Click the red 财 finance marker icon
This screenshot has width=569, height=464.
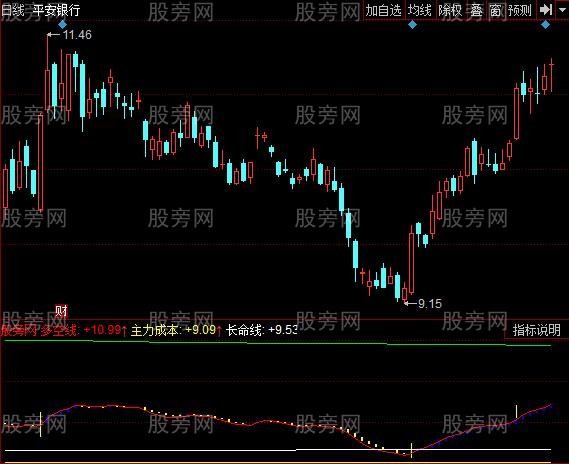(x=61, y=311)
